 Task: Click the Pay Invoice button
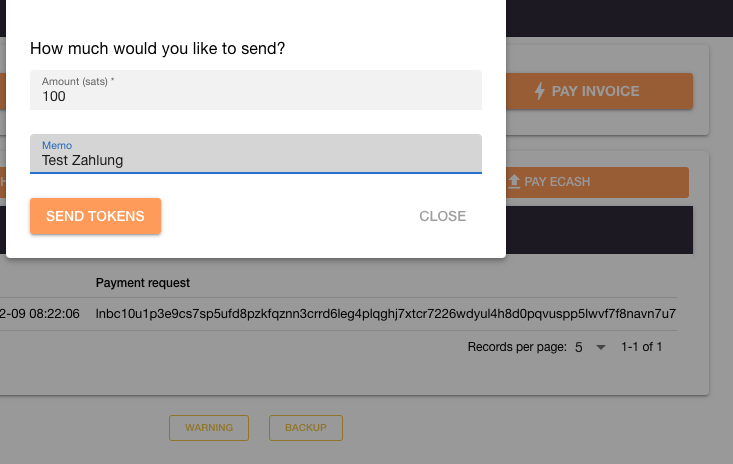(599, 91)
